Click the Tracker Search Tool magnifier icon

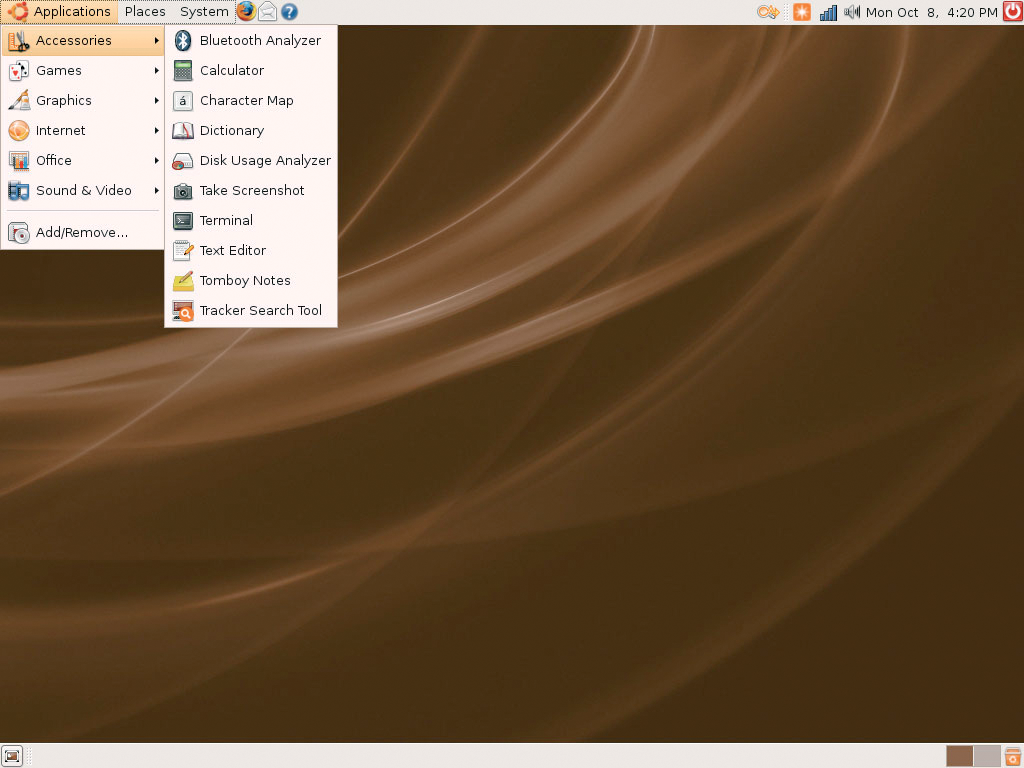click(183, 311)
